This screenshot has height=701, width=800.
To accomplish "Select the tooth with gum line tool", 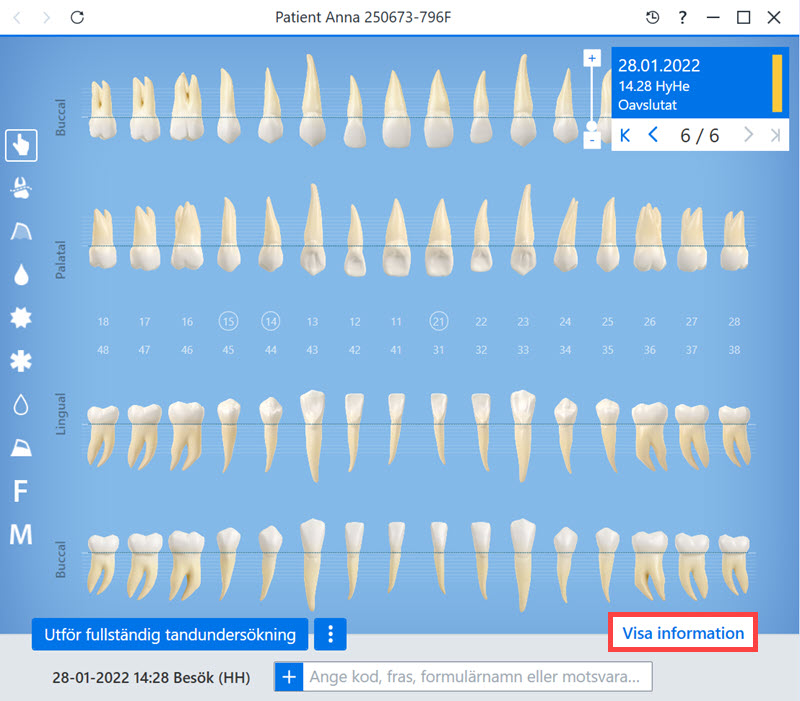I will (21, 188).
